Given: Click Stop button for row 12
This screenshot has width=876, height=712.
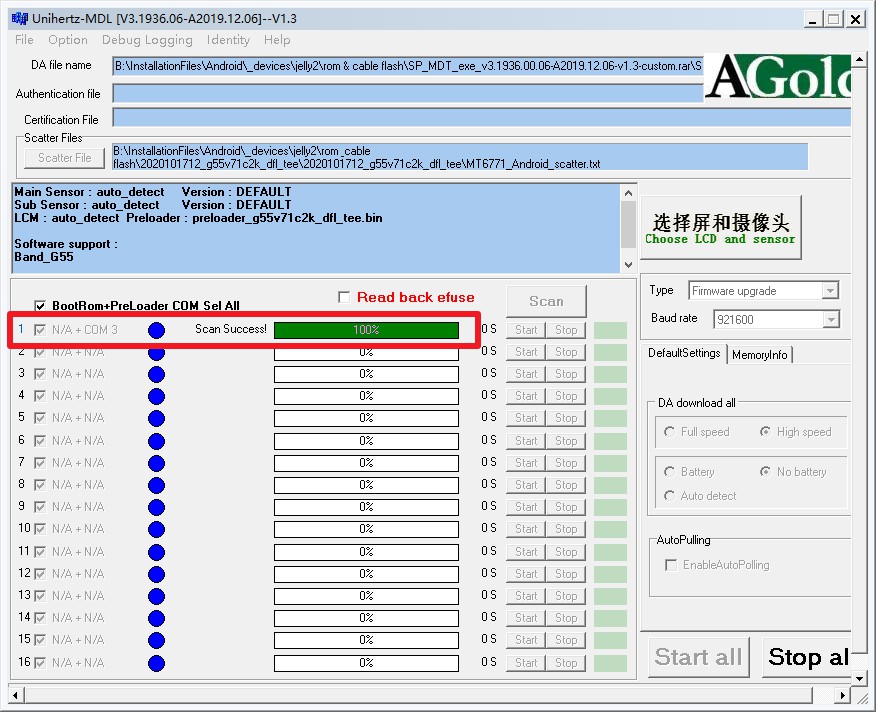Looking at the screenshot, I should pyautogui.click(x=566, y=574).
